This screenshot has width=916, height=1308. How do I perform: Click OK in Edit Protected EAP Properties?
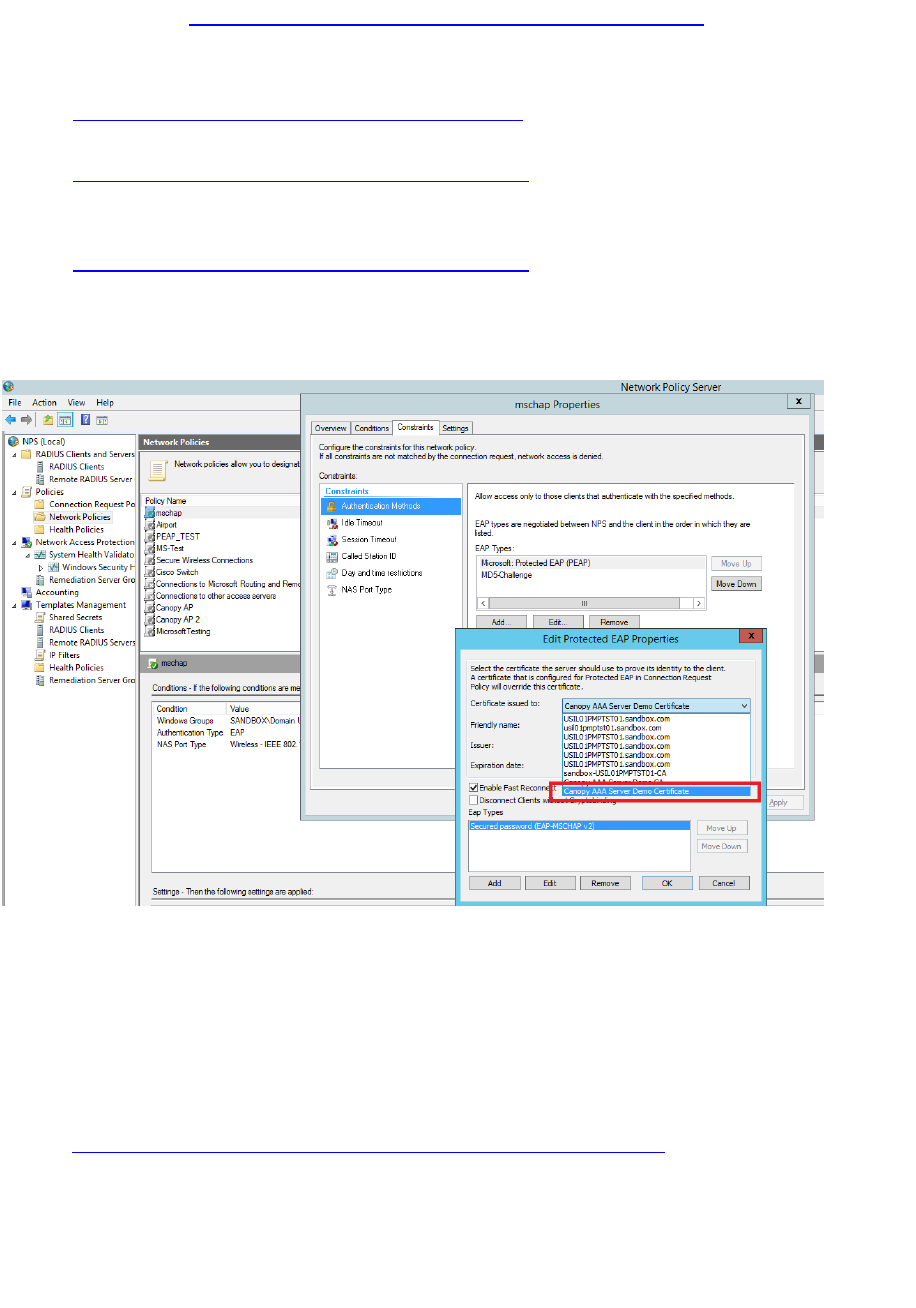pyautogui.click(x=667, y=883)
